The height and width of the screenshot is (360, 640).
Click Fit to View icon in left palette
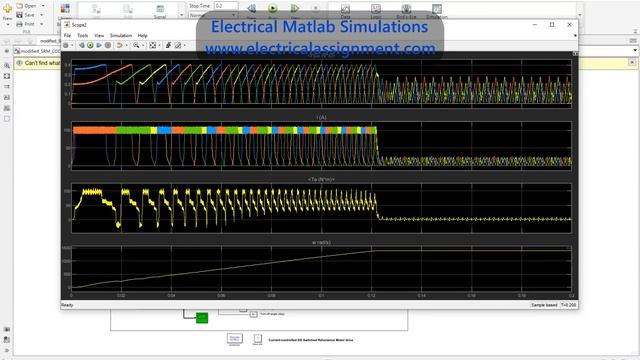pyautogui.click(x=7, y=76)
